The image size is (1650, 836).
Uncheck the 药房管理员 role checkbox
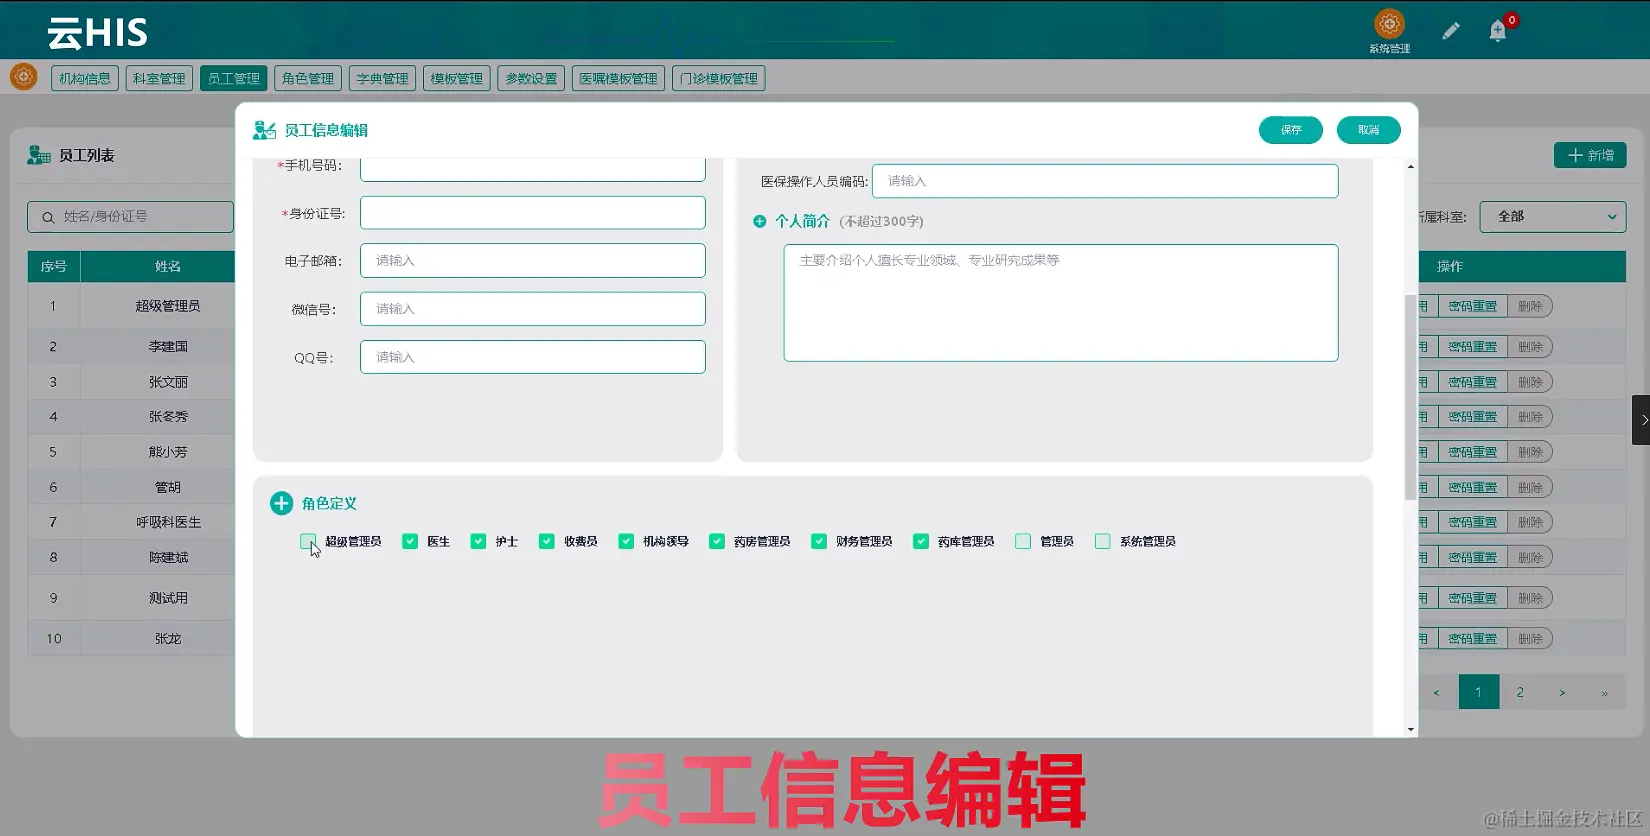point(717,541)
